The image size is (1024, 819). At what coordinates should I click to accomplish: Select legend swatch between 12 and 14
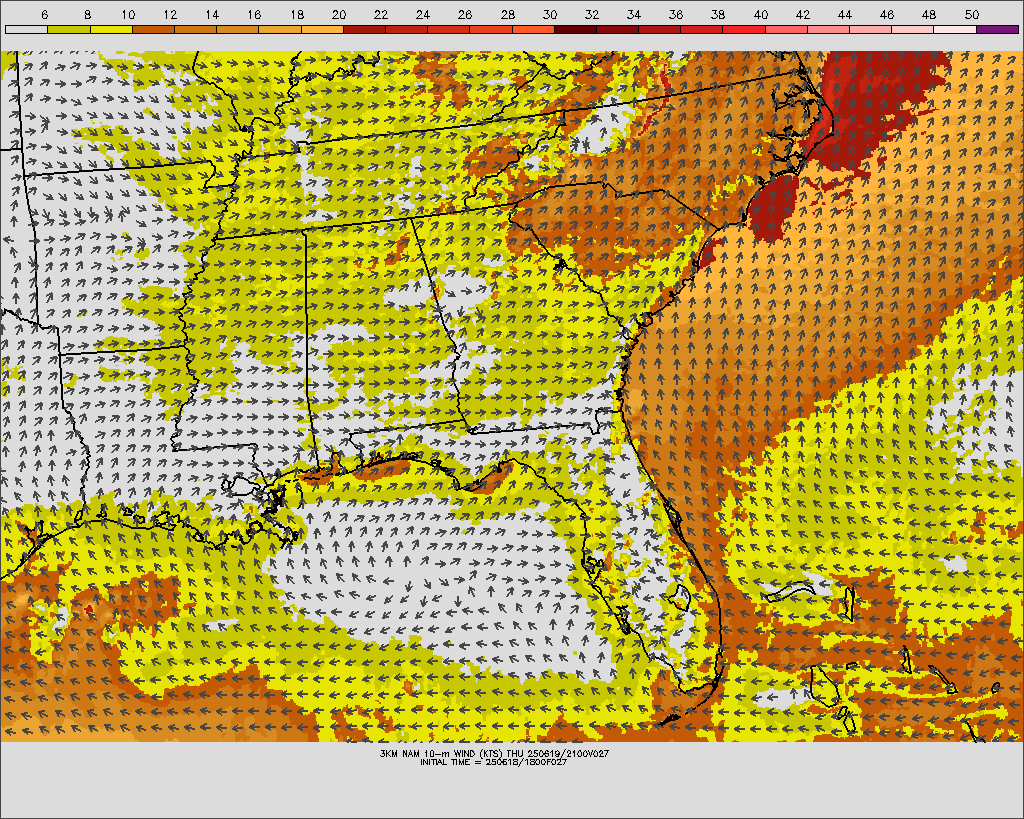click(x=196, y=29)
